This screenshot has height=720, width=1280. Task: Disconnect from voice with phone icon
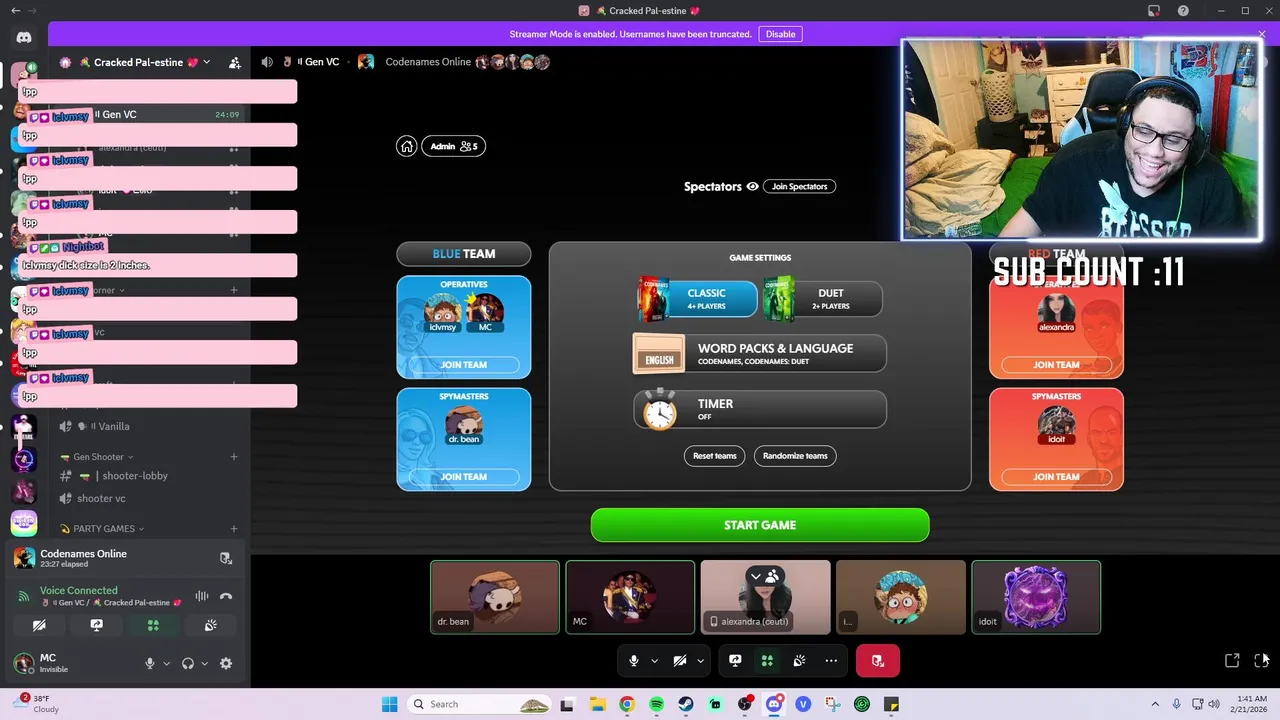226,596
